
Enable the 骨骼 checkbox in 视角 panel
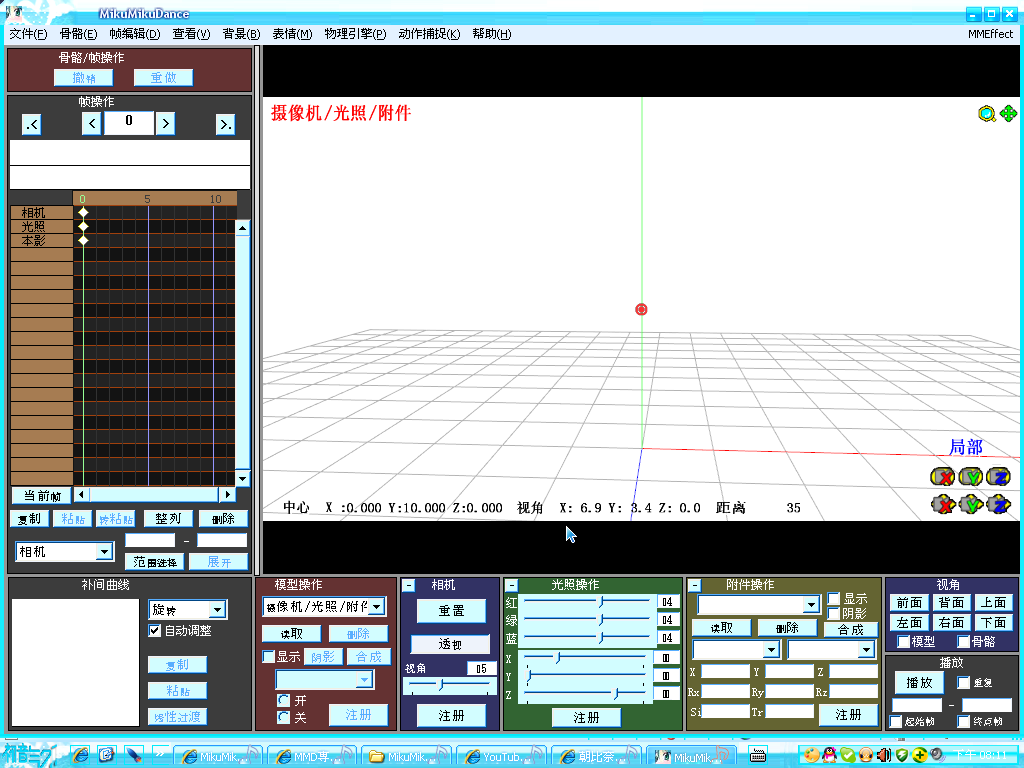click(963, 642)
